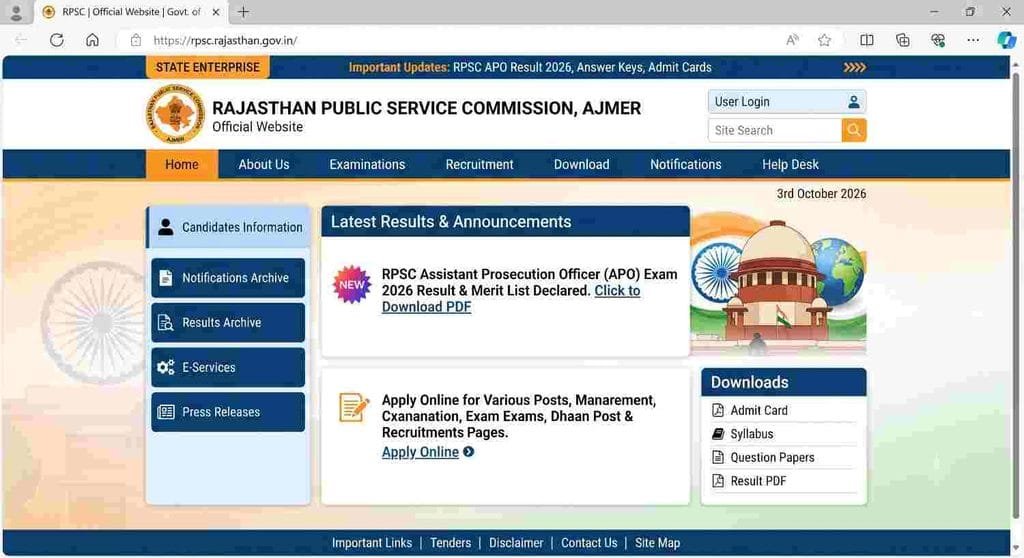The width and height of the screenshot is (1024, 558).
Task: Click the apply online notepad pencil icon
Action: pos(354,407)
